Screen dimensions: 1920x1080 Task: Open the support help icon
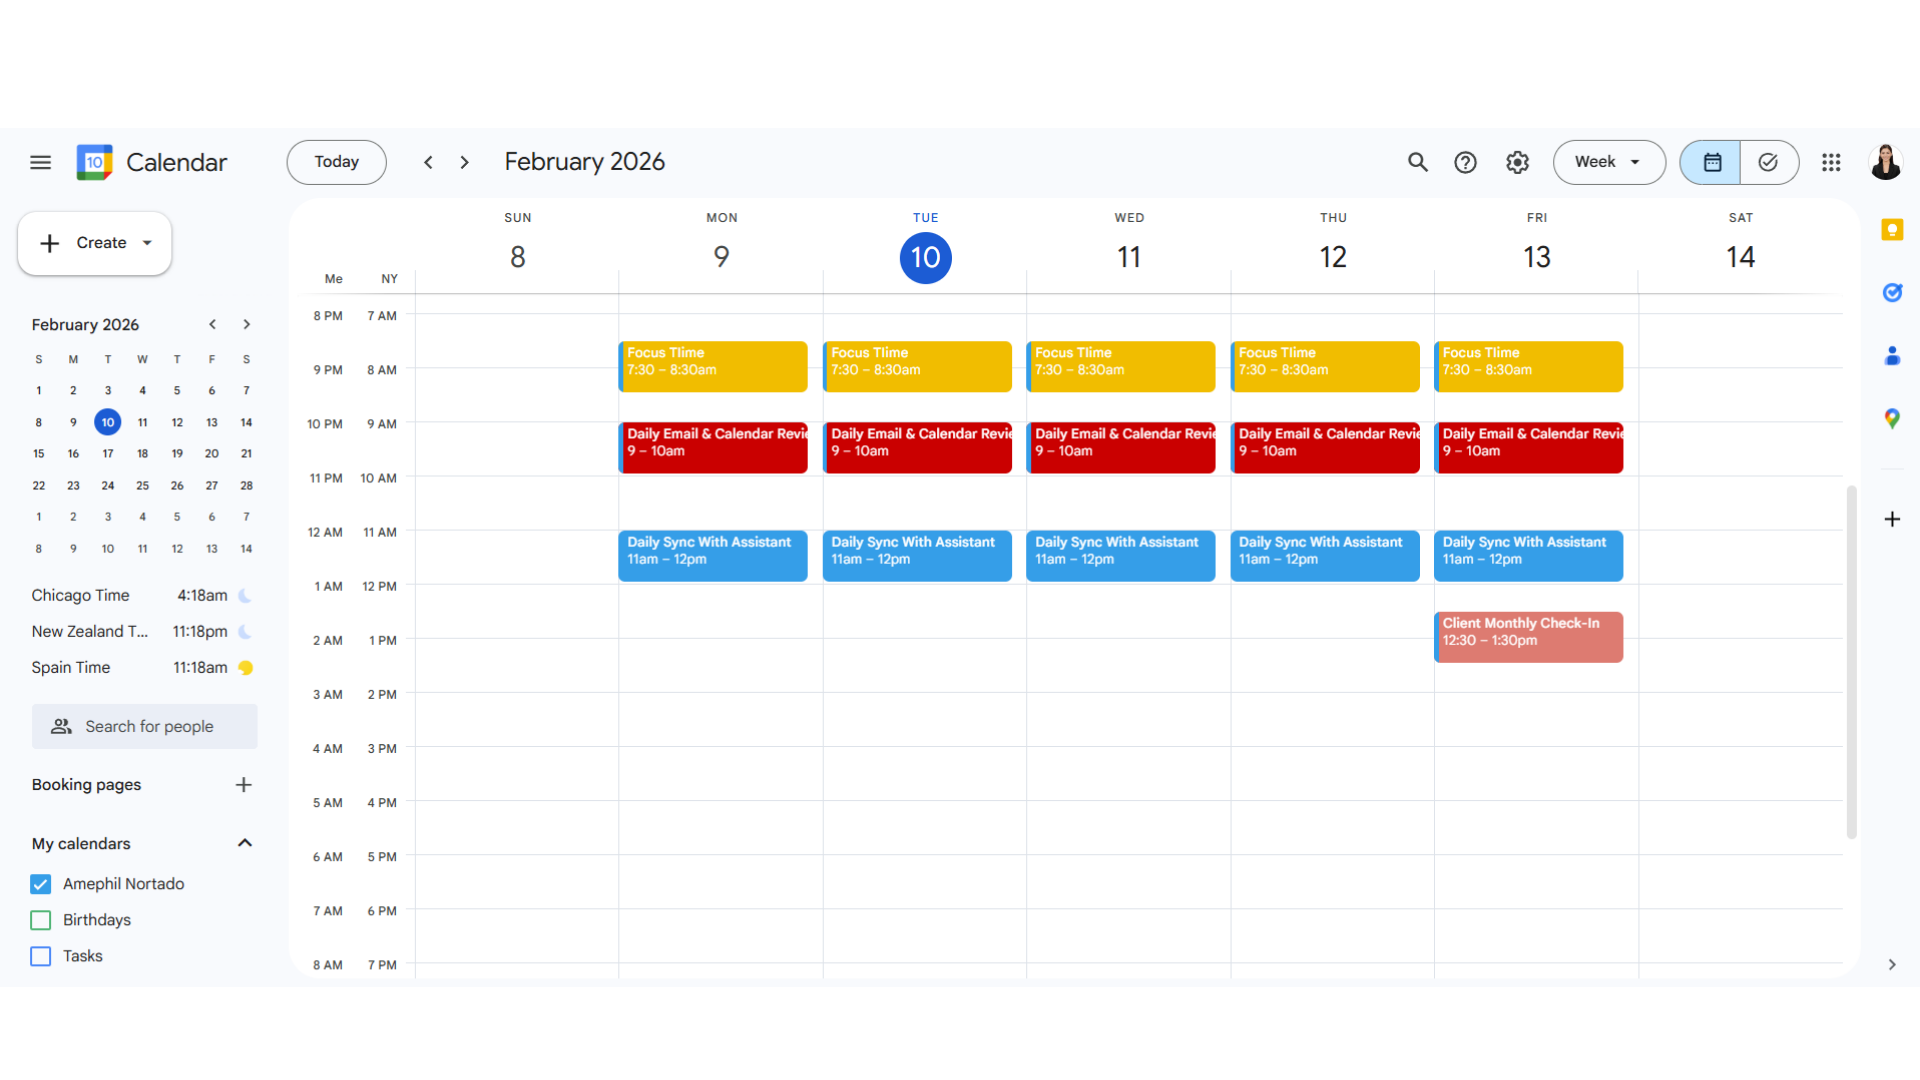coord(1465,162)
